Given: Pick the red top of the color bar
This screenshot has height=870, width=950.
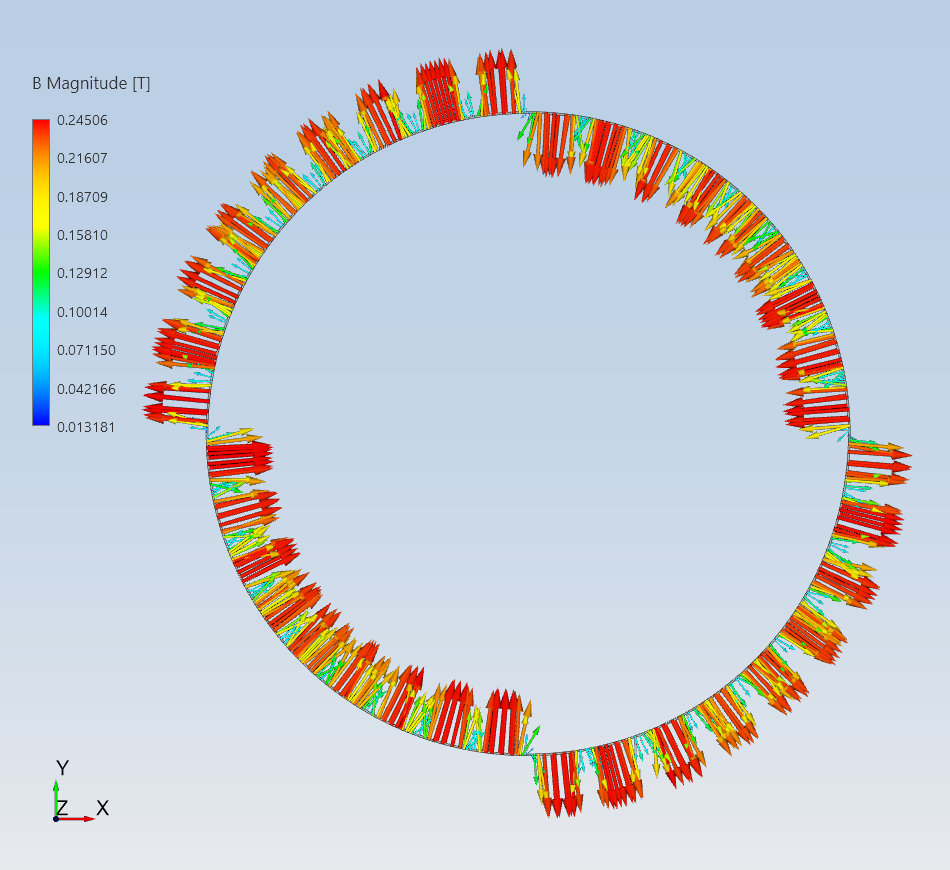Looking at the screenshot, I should [40, 126].
